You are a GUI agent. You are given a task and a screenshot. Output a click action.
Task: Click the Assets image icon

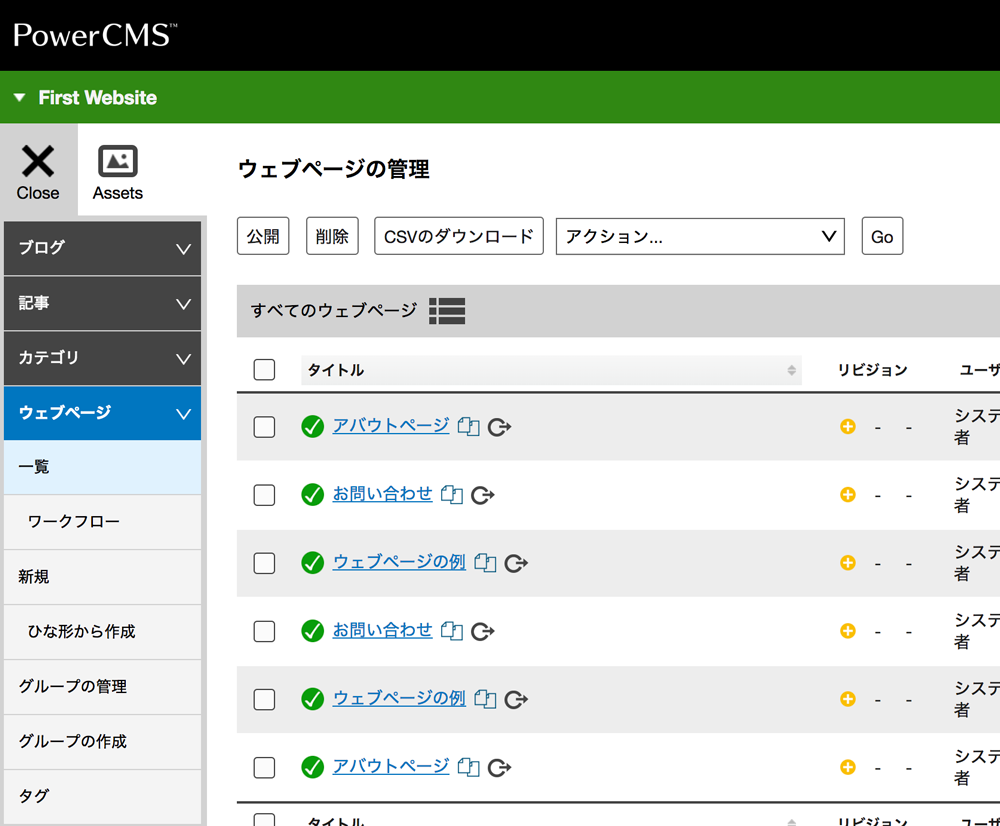(x=117, y=162)
